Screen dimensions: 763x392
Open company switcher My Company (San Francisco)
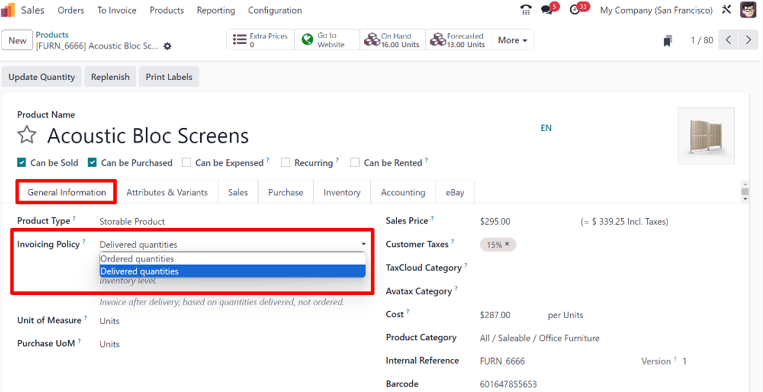656,10
